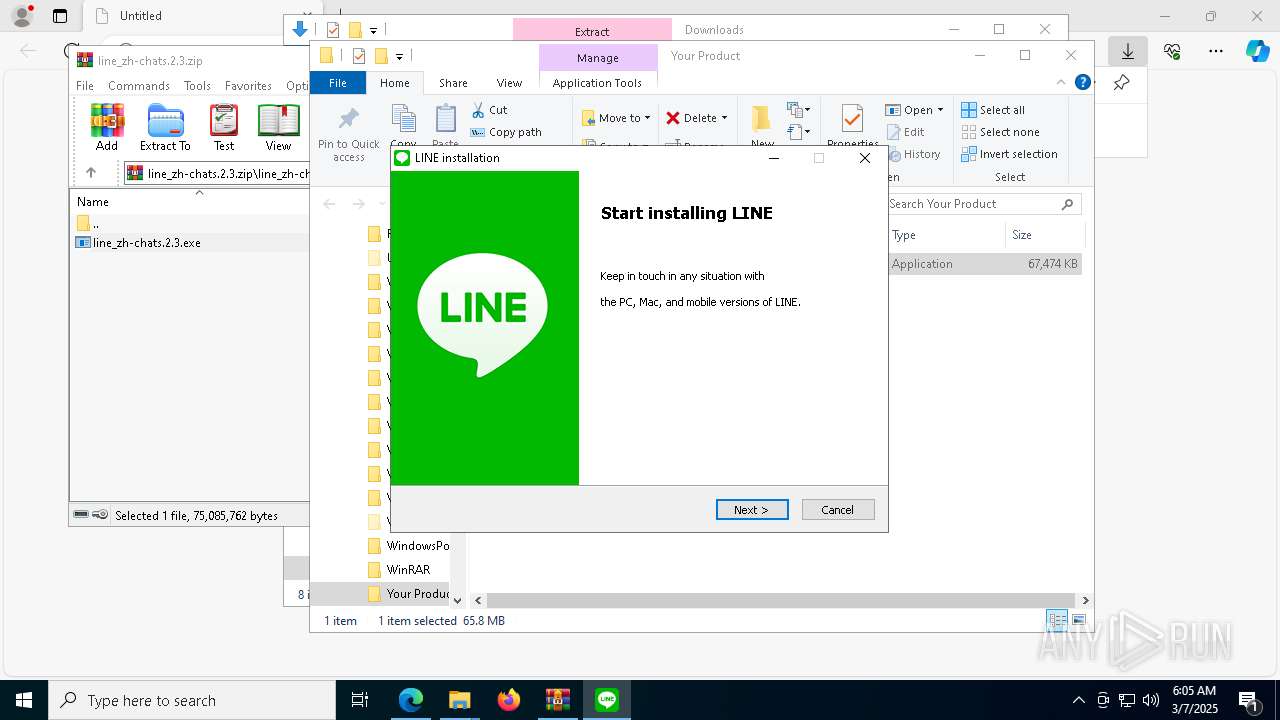
Task: Open the WinRAR Favorites menu
Action: pos(248,86)
